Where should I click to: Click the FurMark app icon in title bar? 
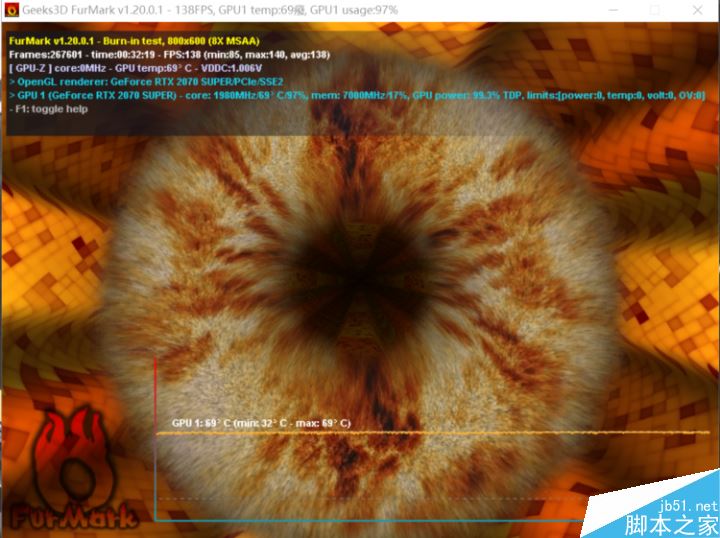(x=11, y=10)
